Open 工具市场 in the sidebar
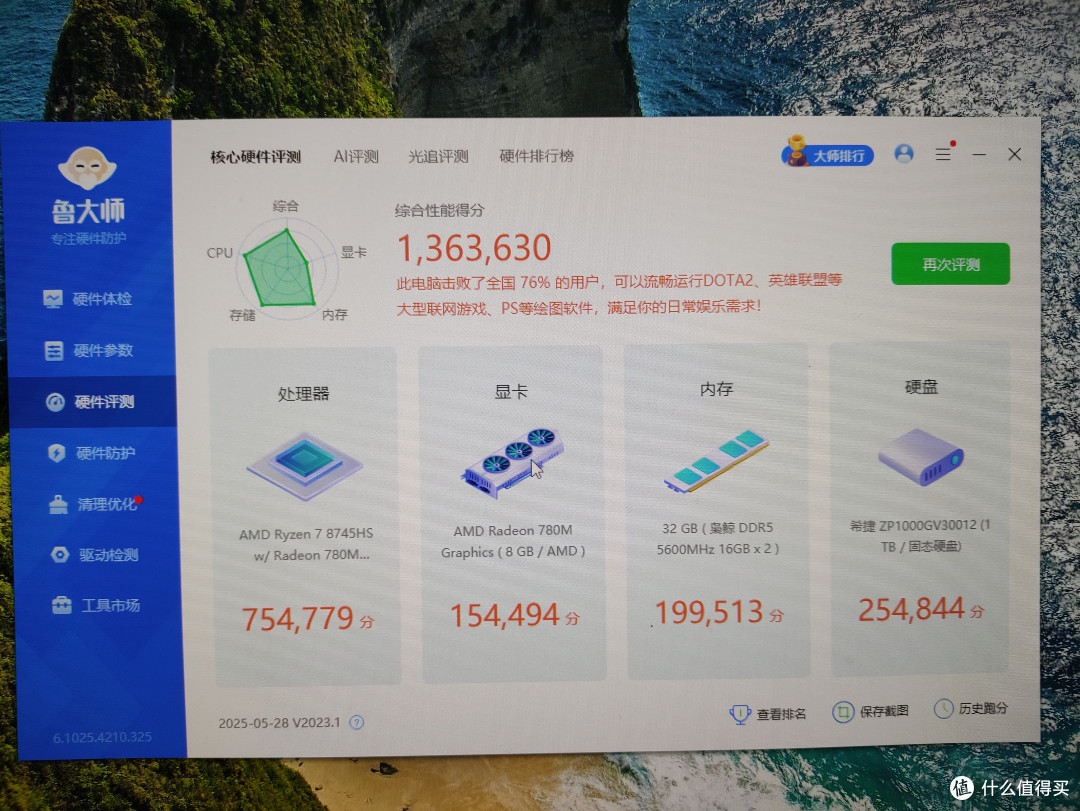Image resolution: width=1080 pixels, height=811 pixels. point(96,606)
